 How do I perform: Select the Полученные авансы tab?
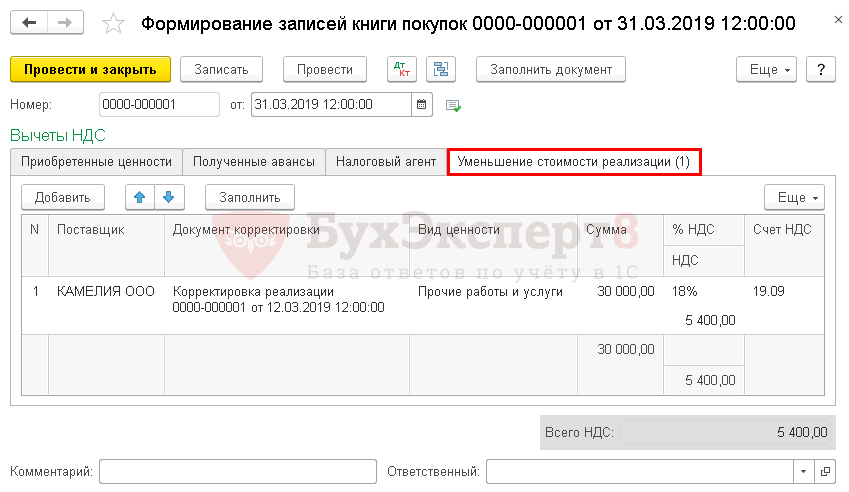(254, 162)
